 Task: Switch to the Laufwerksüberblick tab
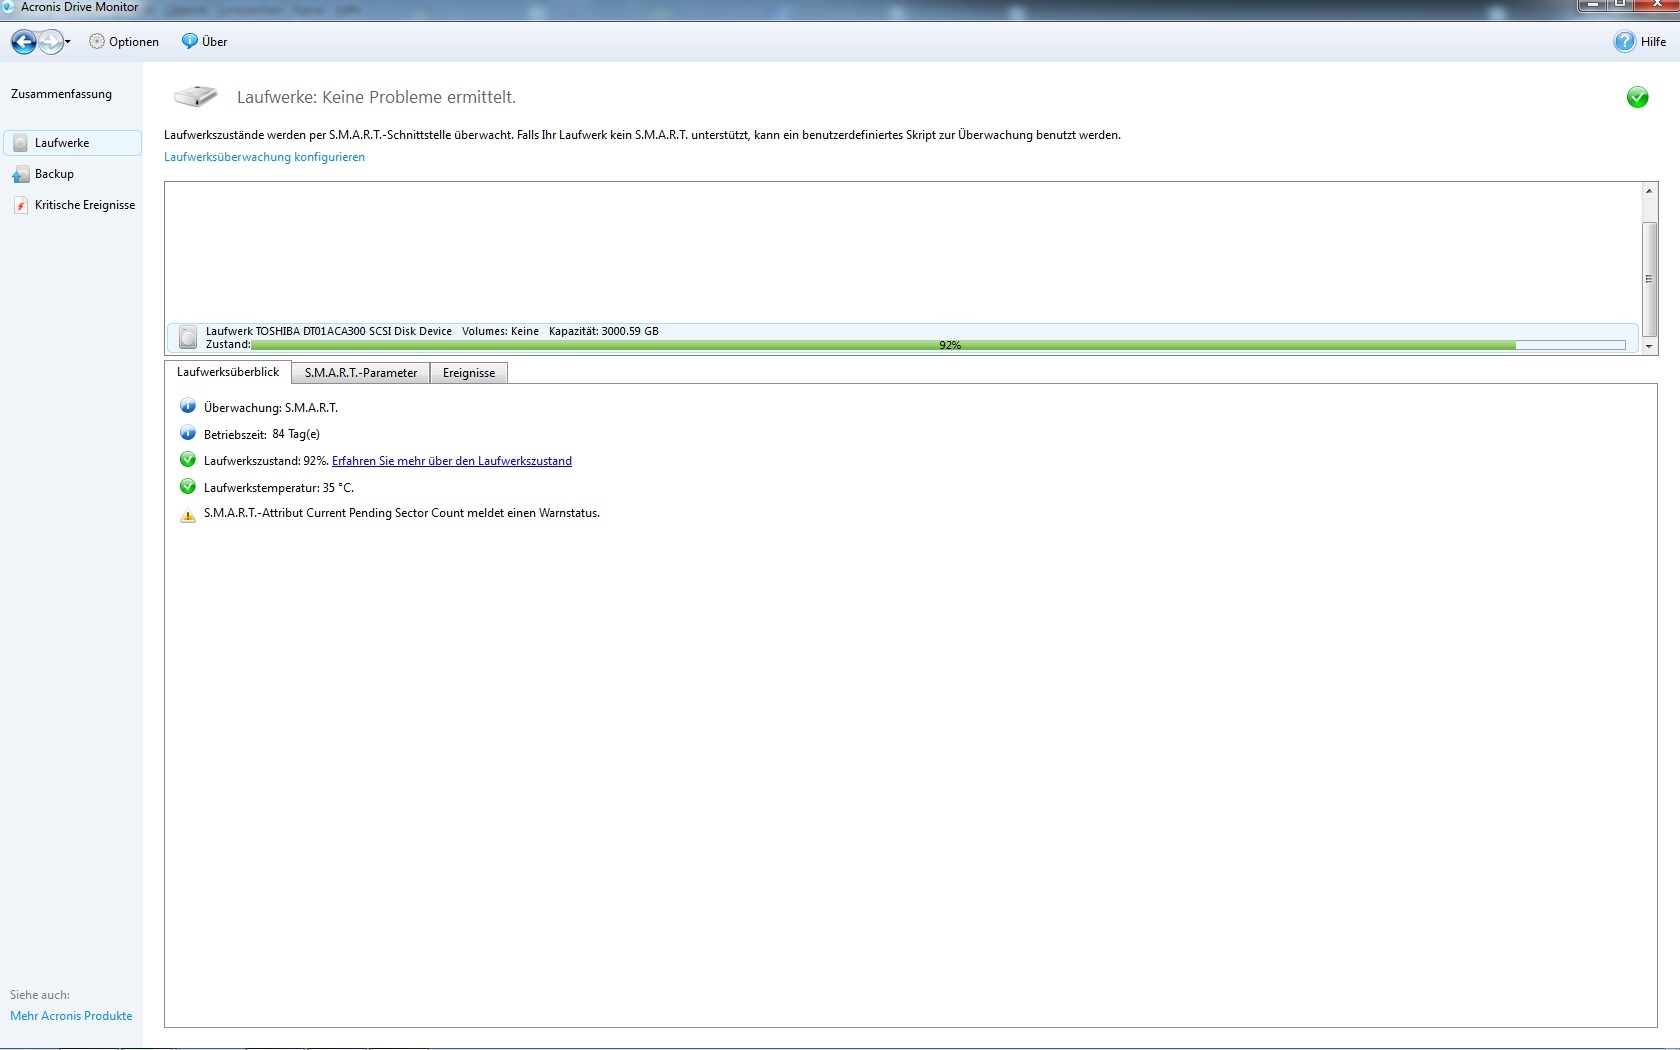[228, 372]
